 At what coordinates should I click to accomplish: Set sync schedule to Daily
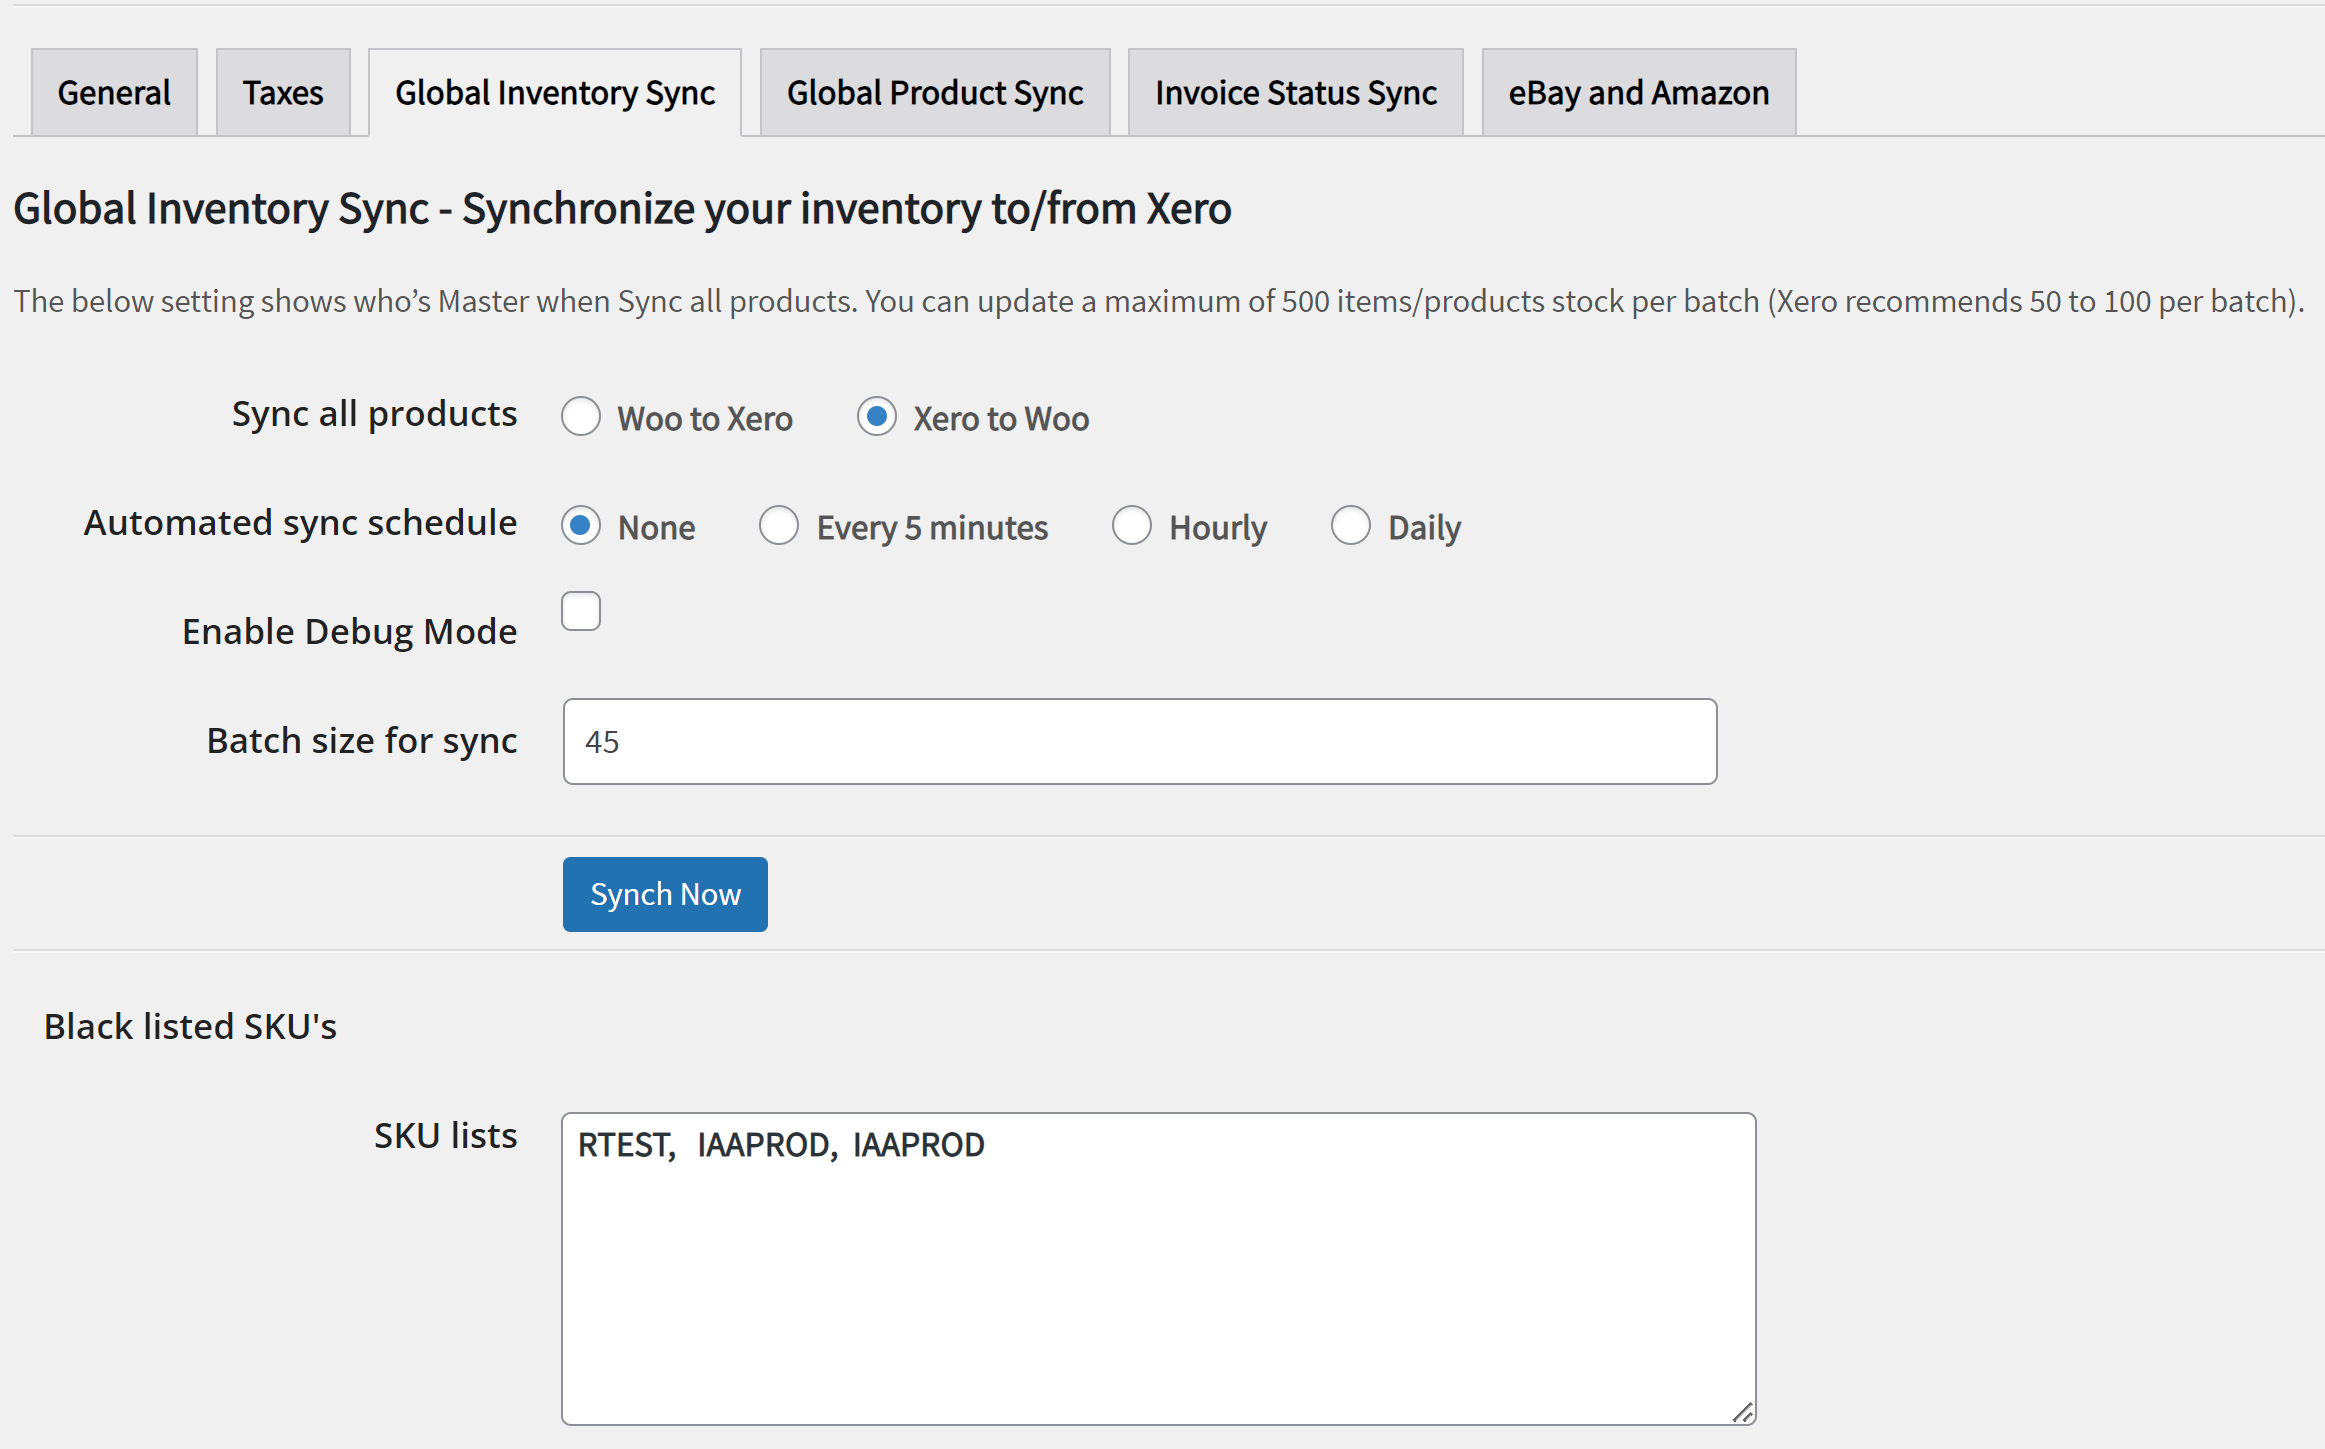1351,526
